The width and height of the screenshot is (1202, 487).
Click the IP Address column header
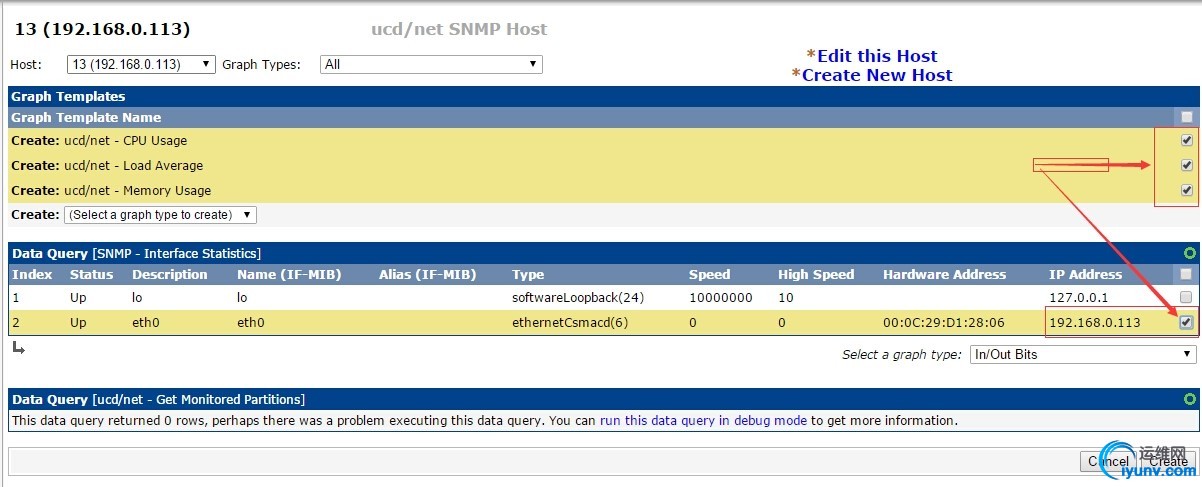(1086, 274)
